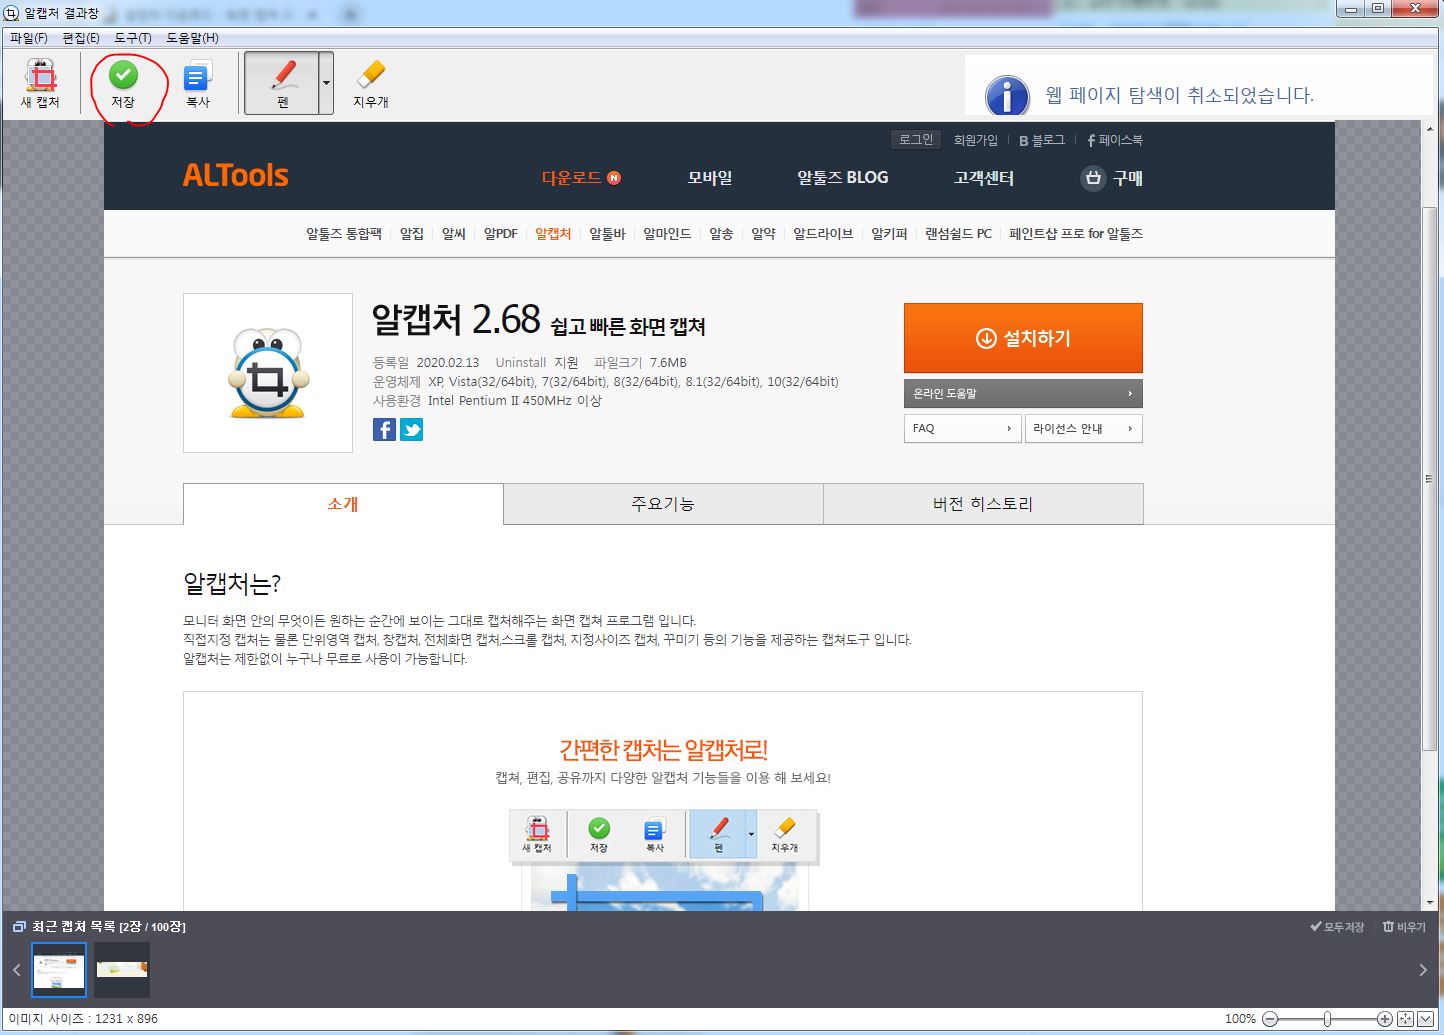Click the 회원가입 link
1444x1035 pixels.
click(x=975, y=140)
